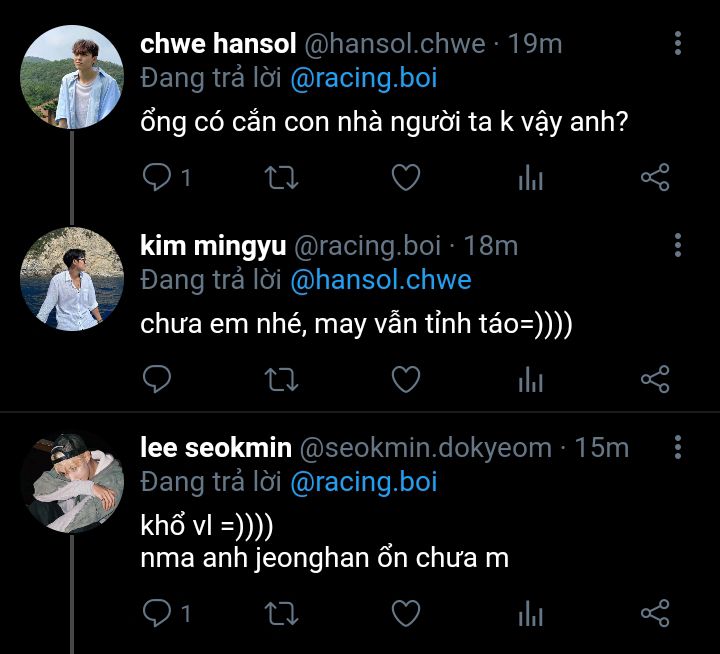Screen dimensions: 720x654
Task: Share kim mingyu's tweet
Action: click(654, 379)
